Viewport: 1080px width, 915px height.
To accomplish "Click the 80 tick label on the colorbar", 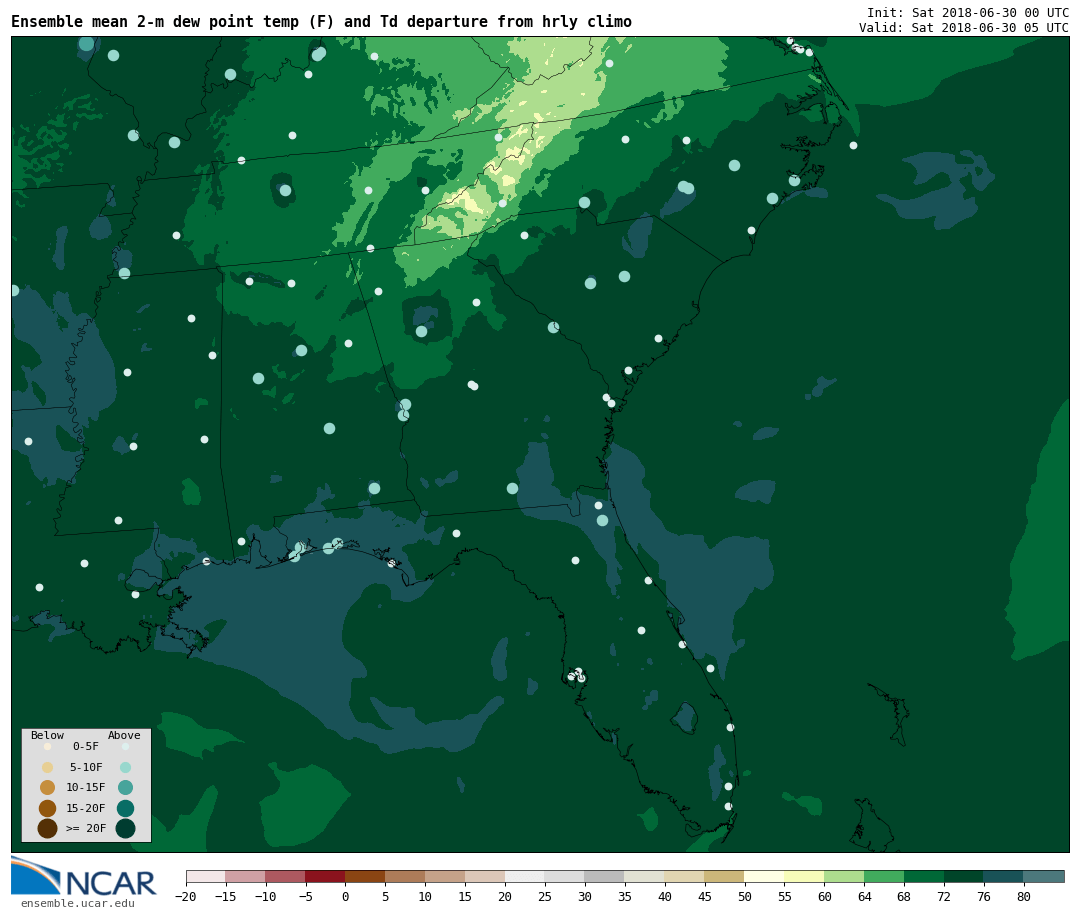I will pos(1024,896).
